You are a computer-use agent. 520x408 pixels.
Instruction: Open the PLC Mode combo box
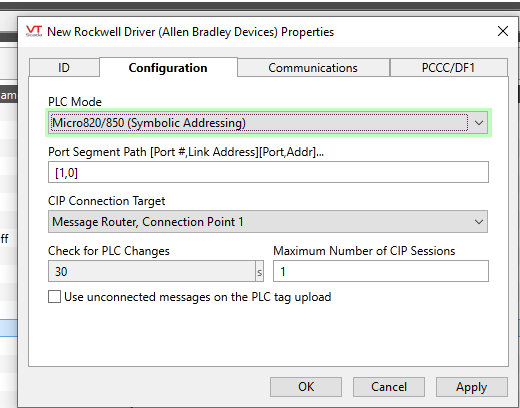click(x=268, y=123)
